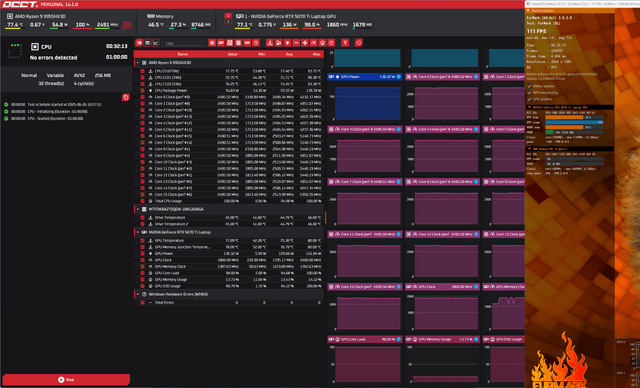The width and height of the screenshot is (640, 388).
Task: Uncheck GPU monitoring in the FurMark window
Action: tap(529, 93)
